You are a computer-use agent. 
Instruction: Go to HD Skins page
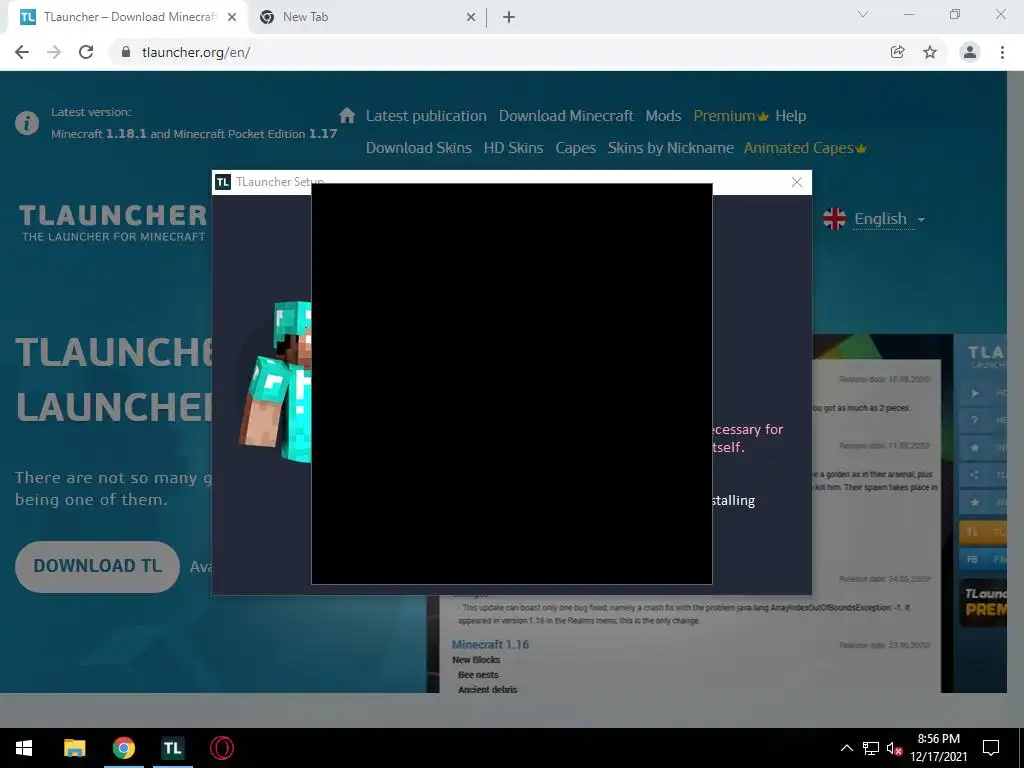pyautogui.click(x=513, y=148)
